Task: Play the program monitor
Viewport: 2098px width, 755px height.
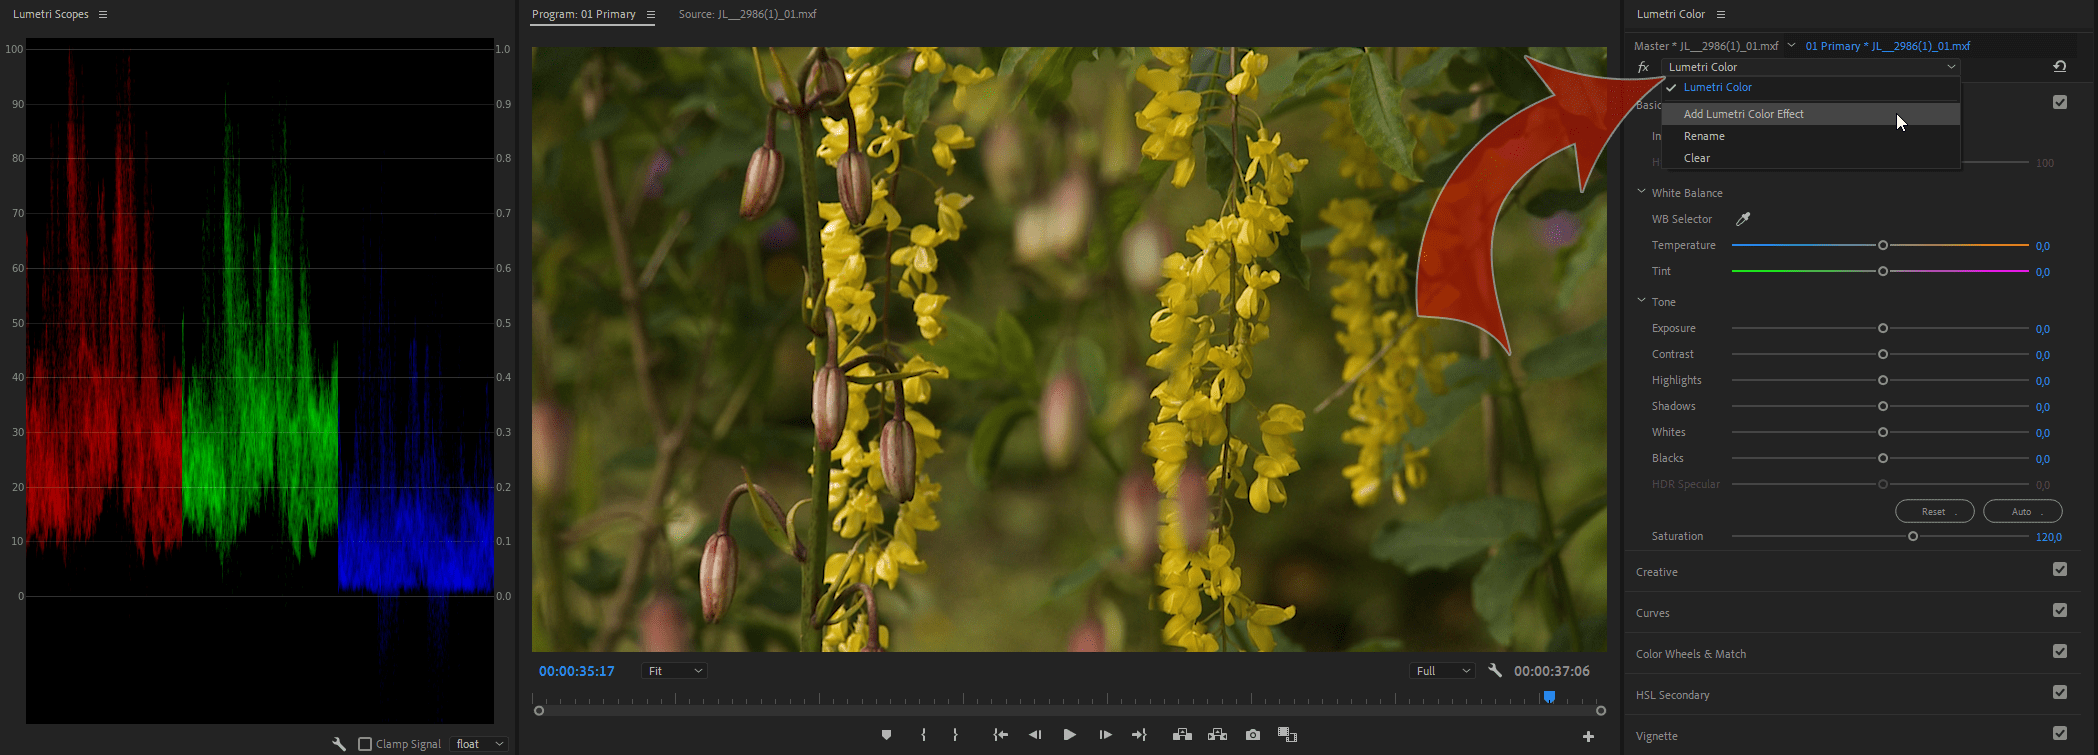Action: (x=1069, y=735)
